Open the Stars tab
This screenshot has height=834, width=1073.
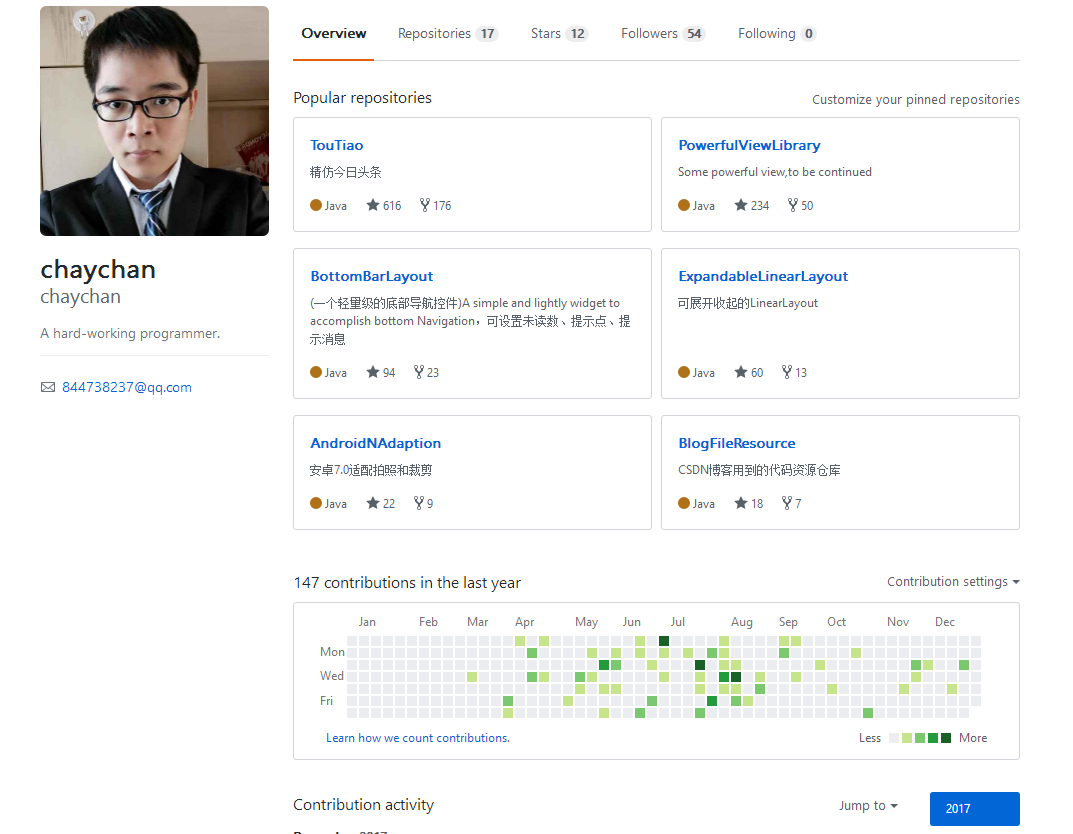559,34
